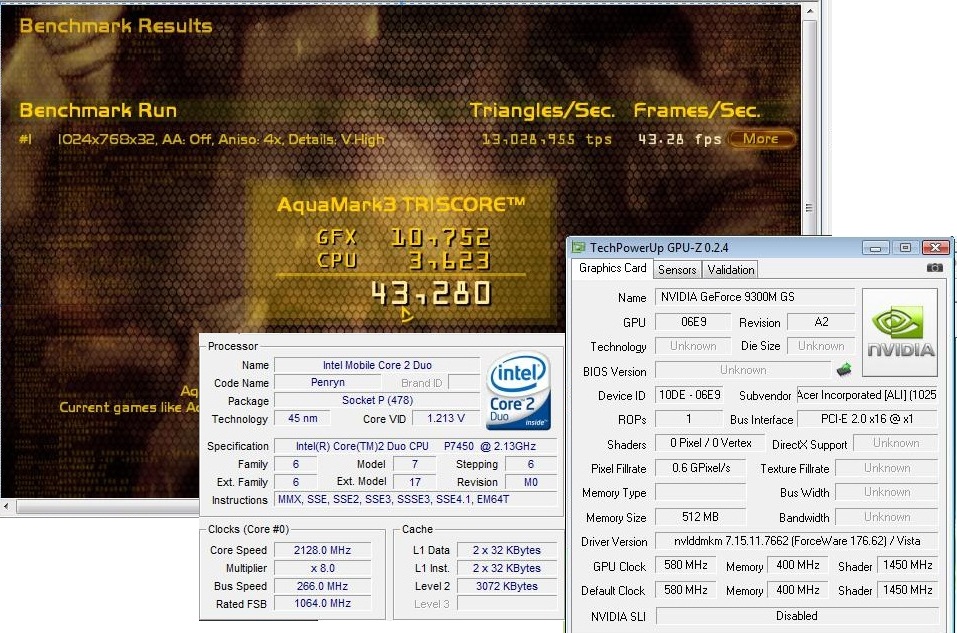Close the GPU-Z window
Screen dimensions: 957x633
coord(936,247)
